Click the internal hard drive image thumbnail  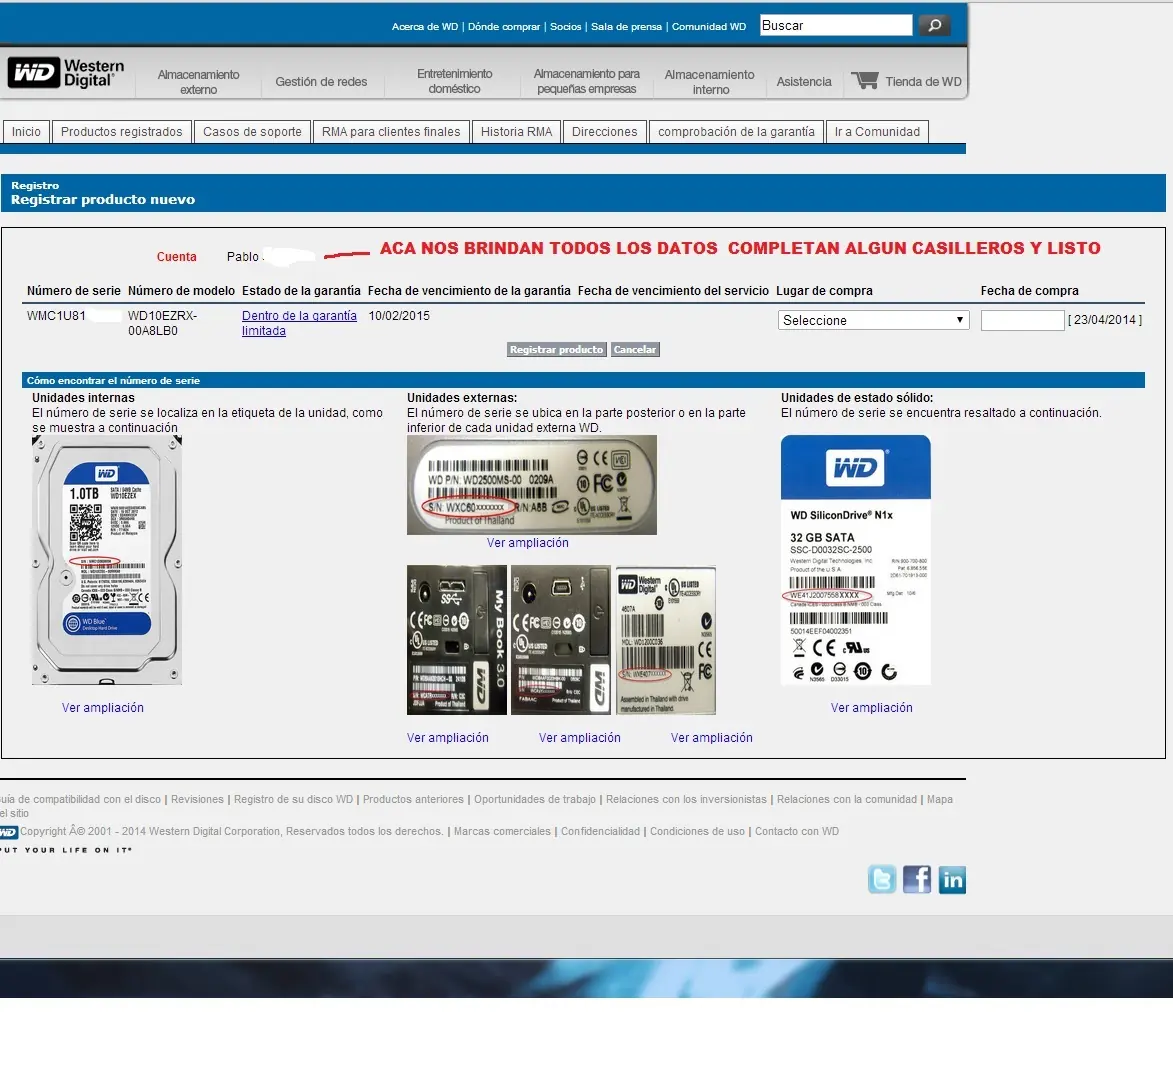[107, 559]
